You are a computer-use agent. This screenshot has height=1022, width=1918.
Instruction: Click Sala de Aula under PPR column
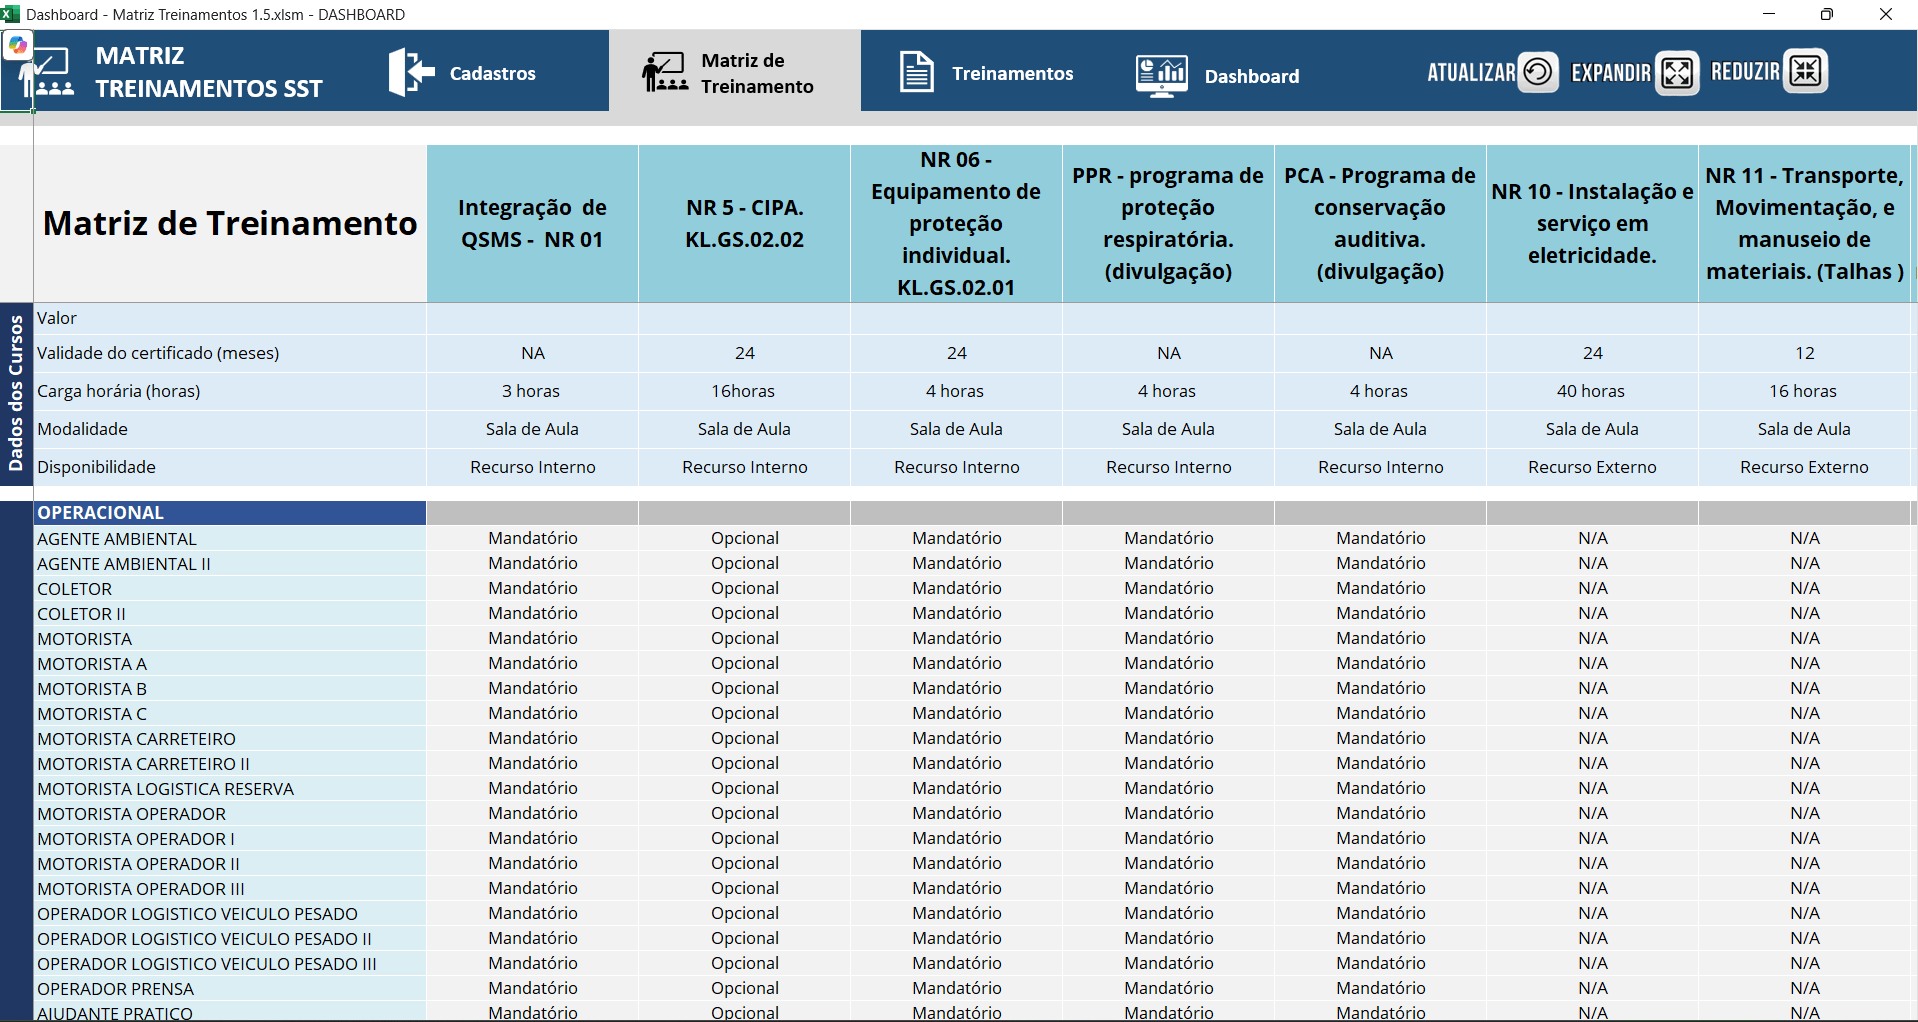click(1168, 429)
